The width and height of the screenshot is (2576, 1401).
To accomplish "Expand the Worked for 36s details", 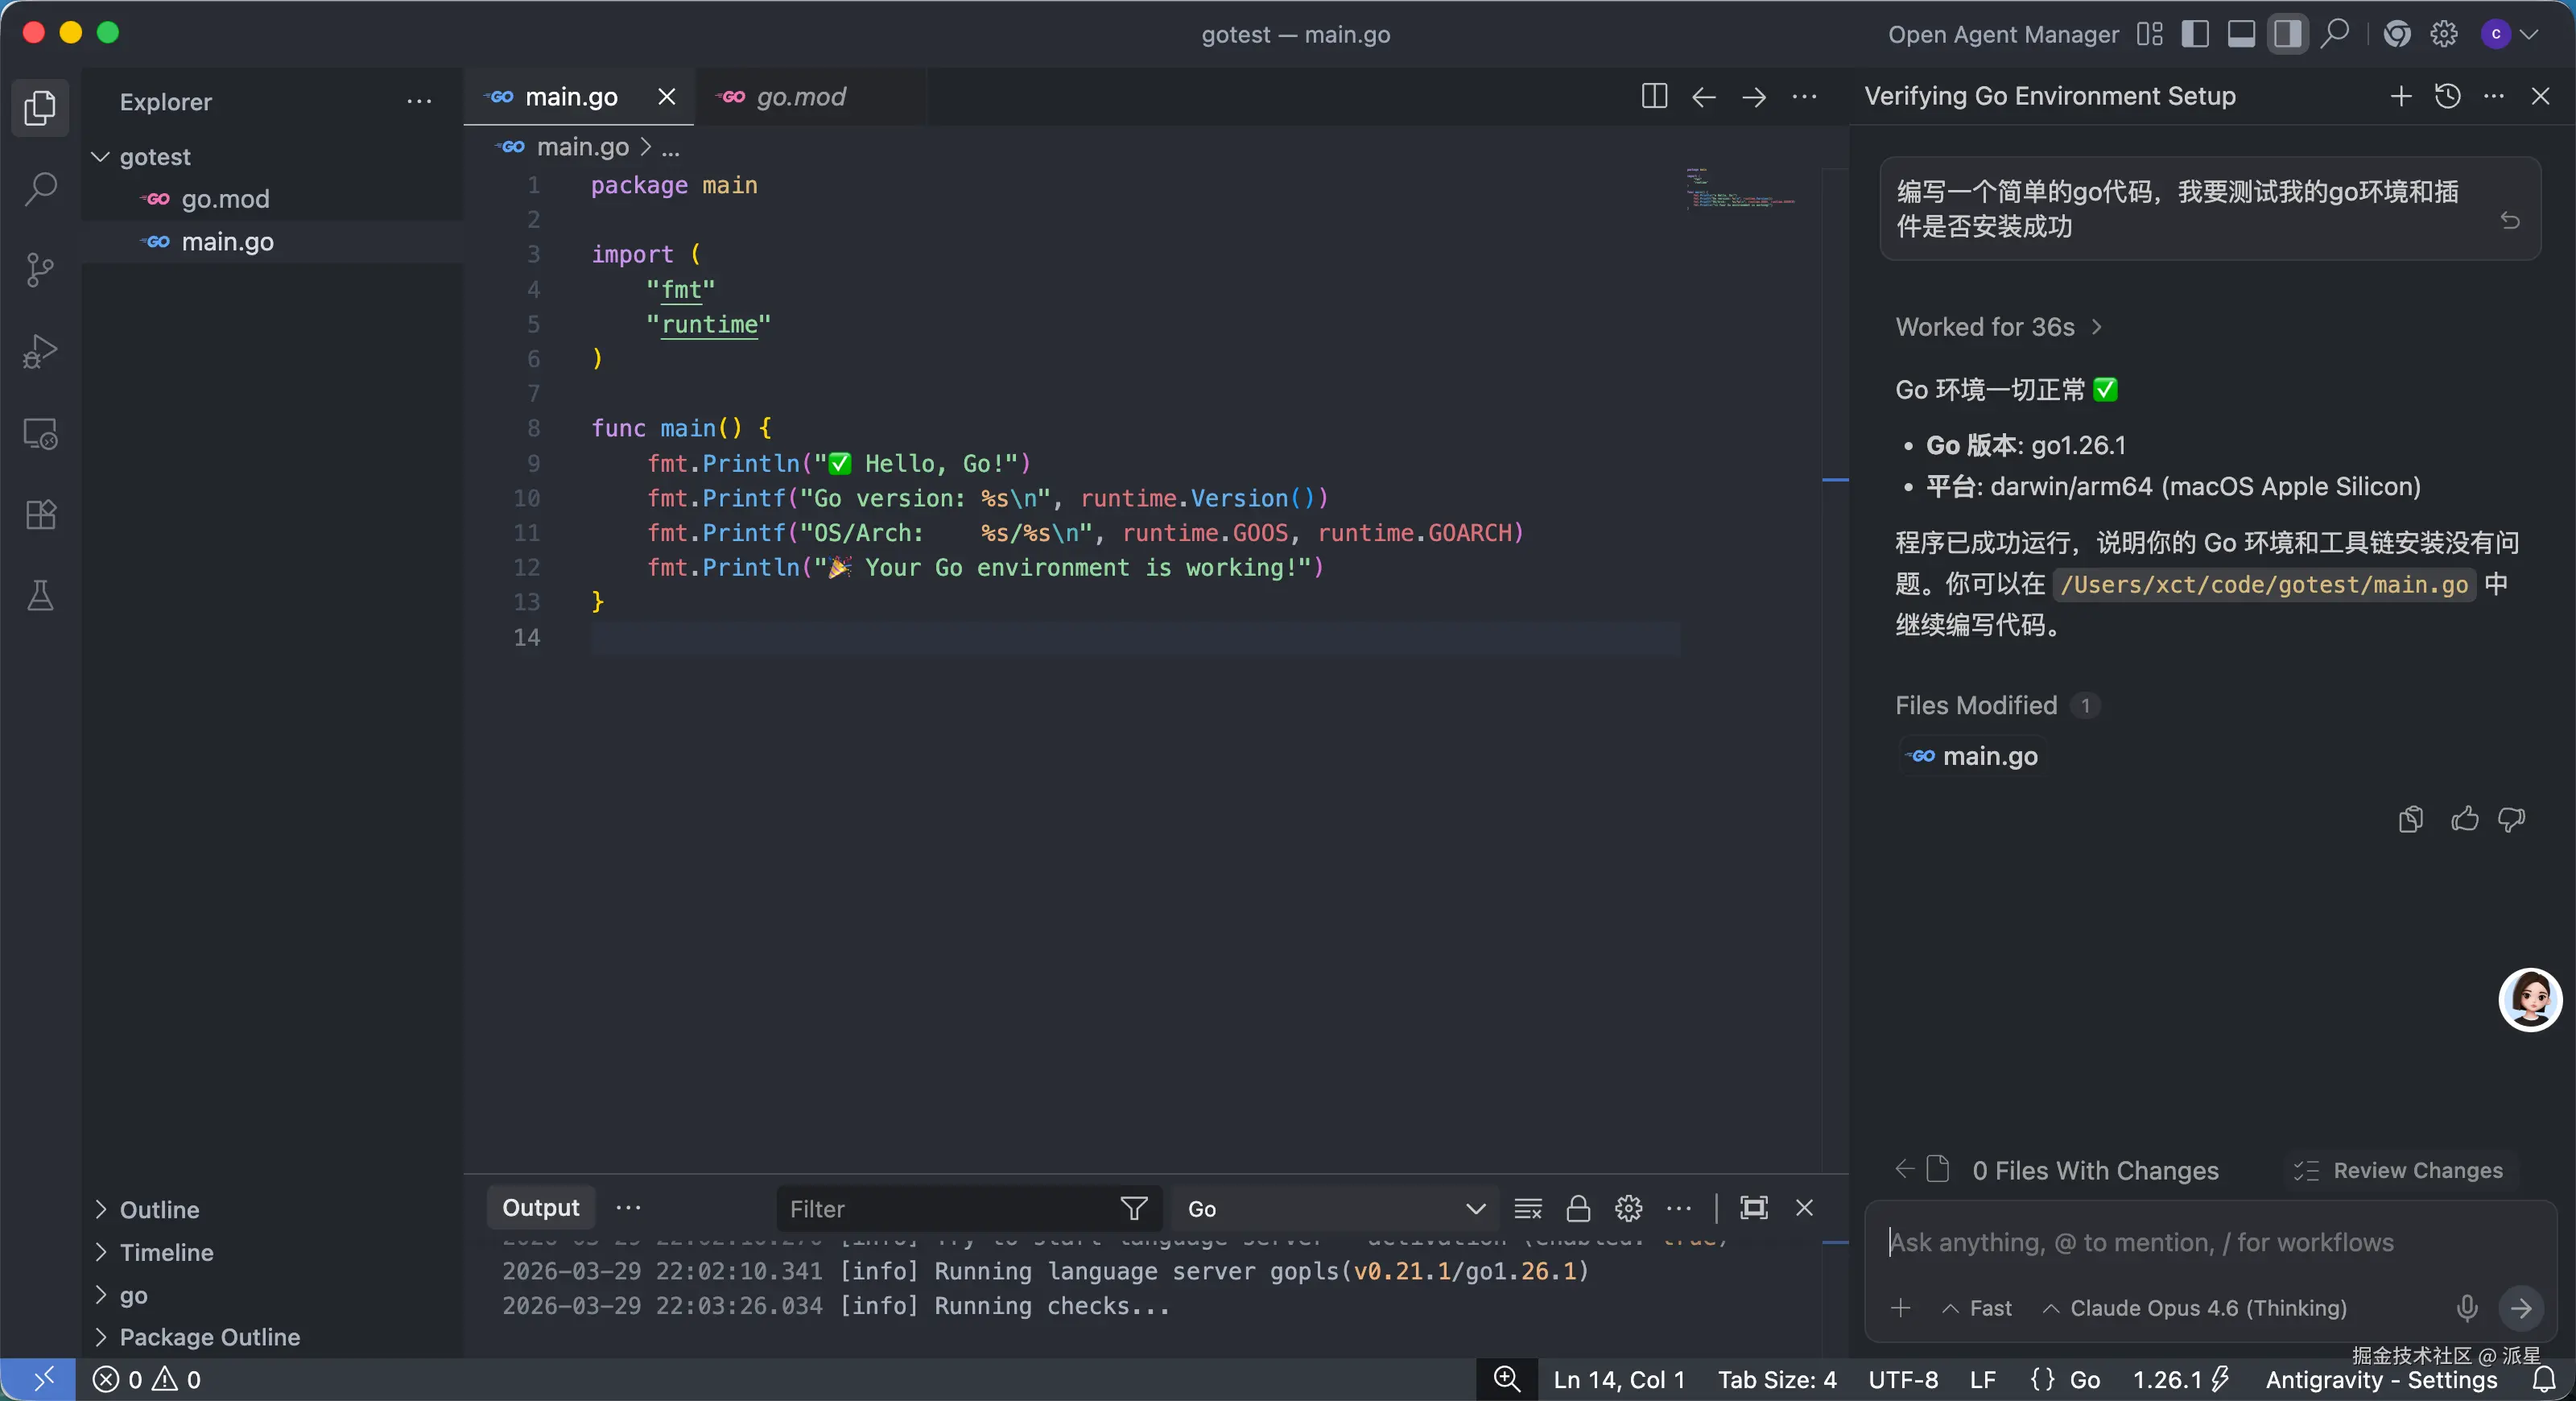I will pos(1999,327).
